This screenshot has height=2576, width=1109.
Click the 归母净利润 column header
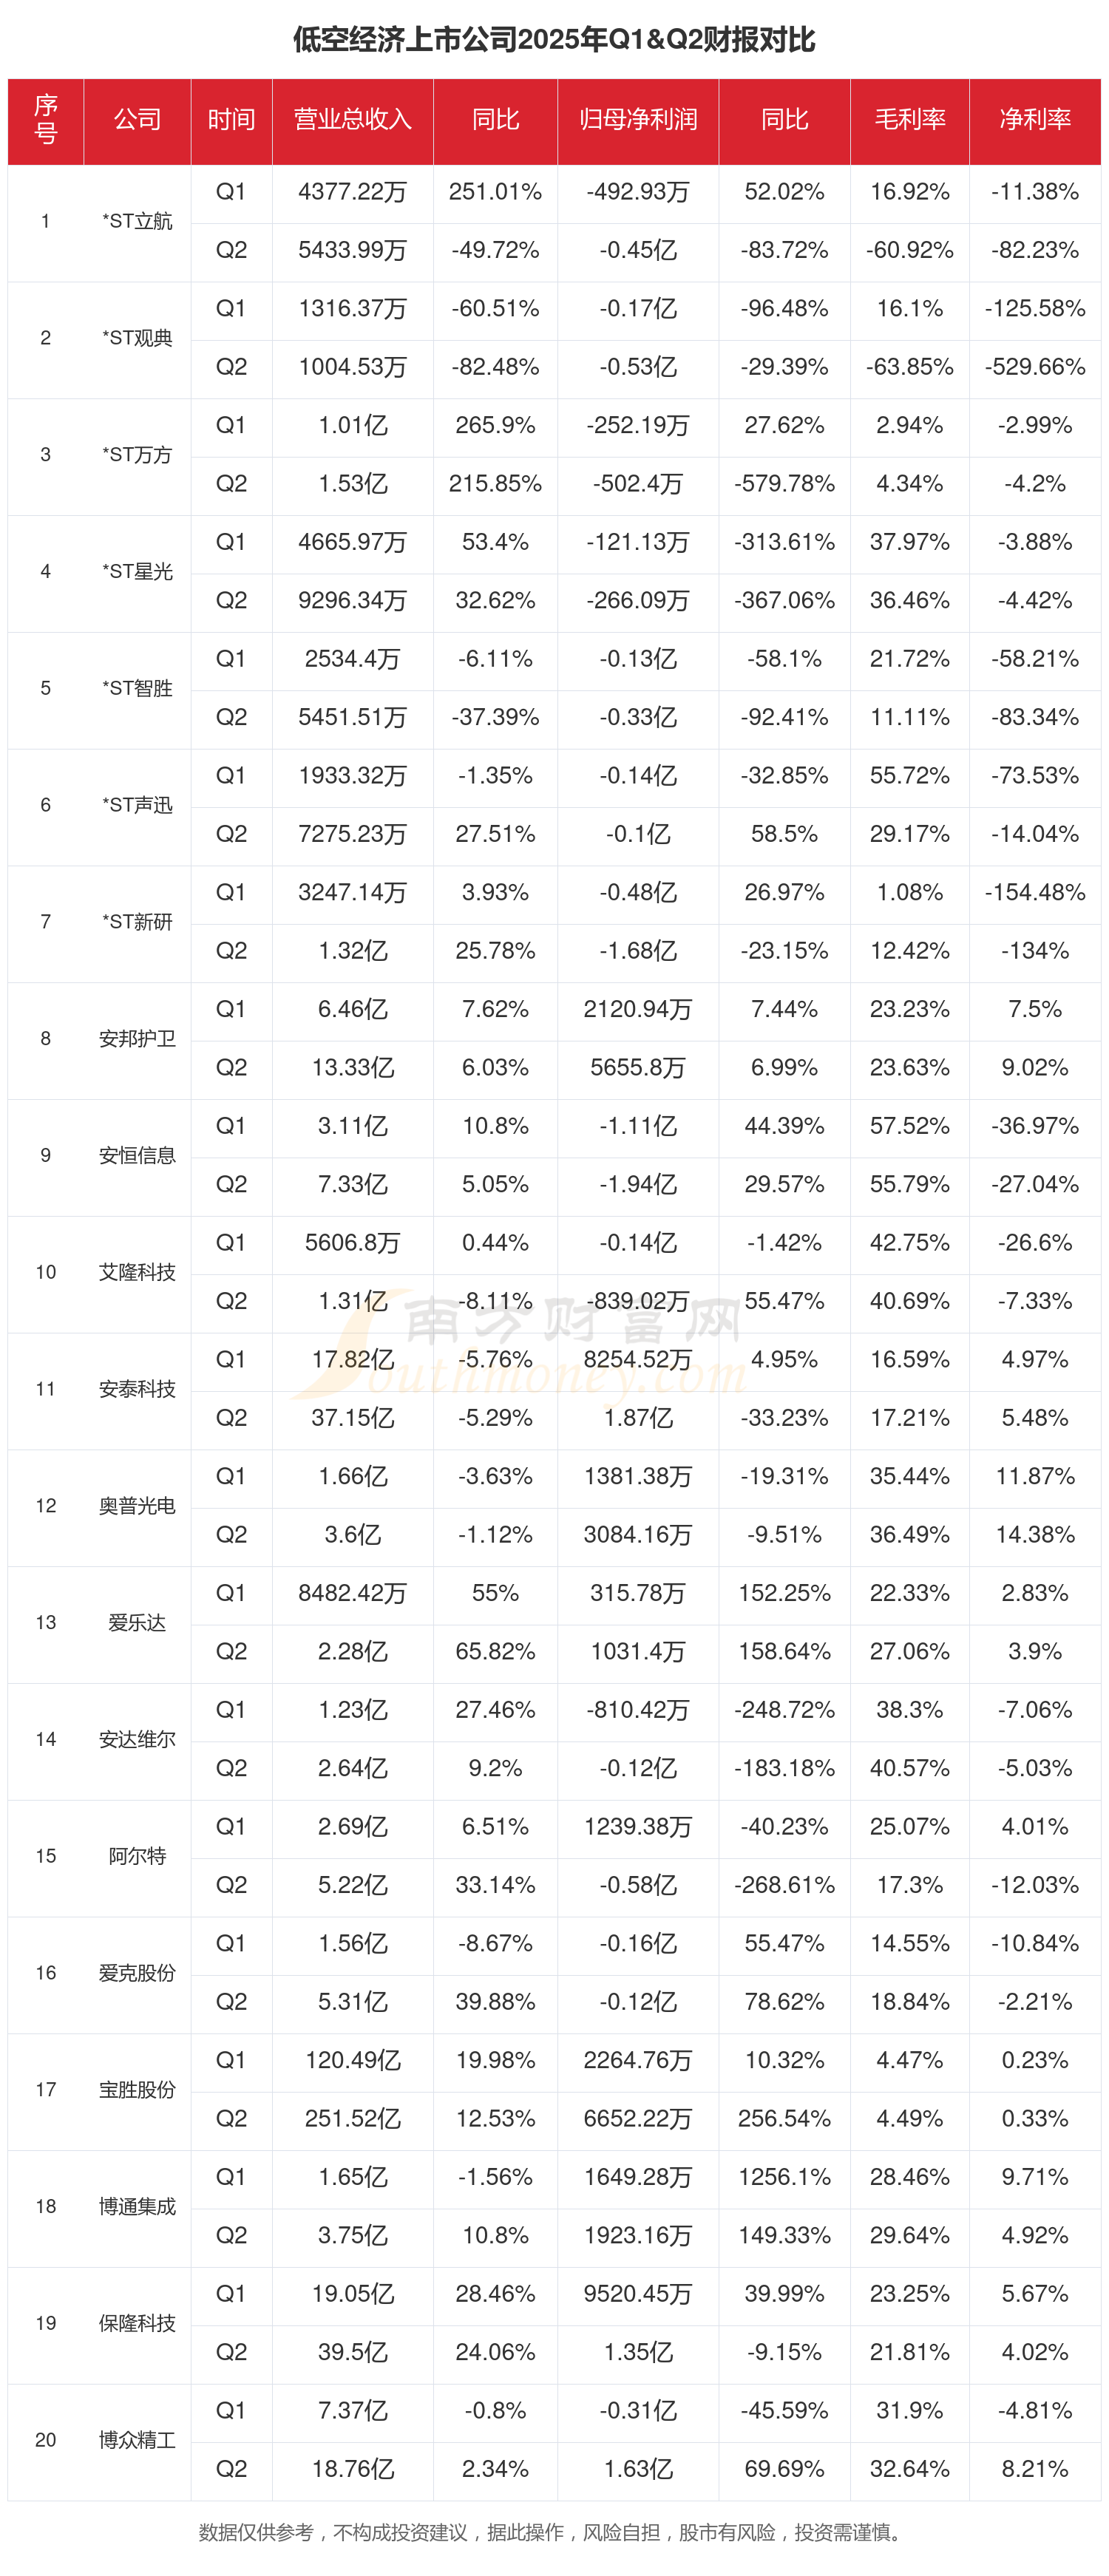click(638, 120)
